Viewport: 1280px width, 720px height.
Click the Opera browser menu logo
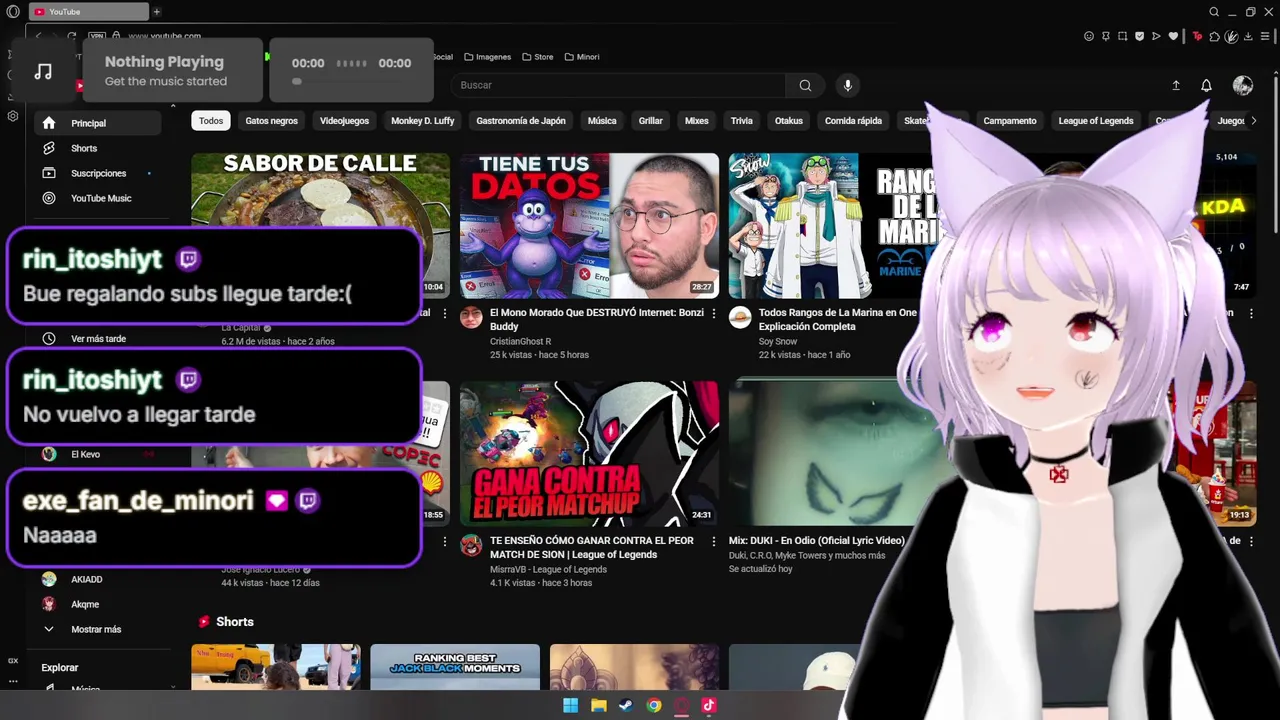[x=13, y=12]
